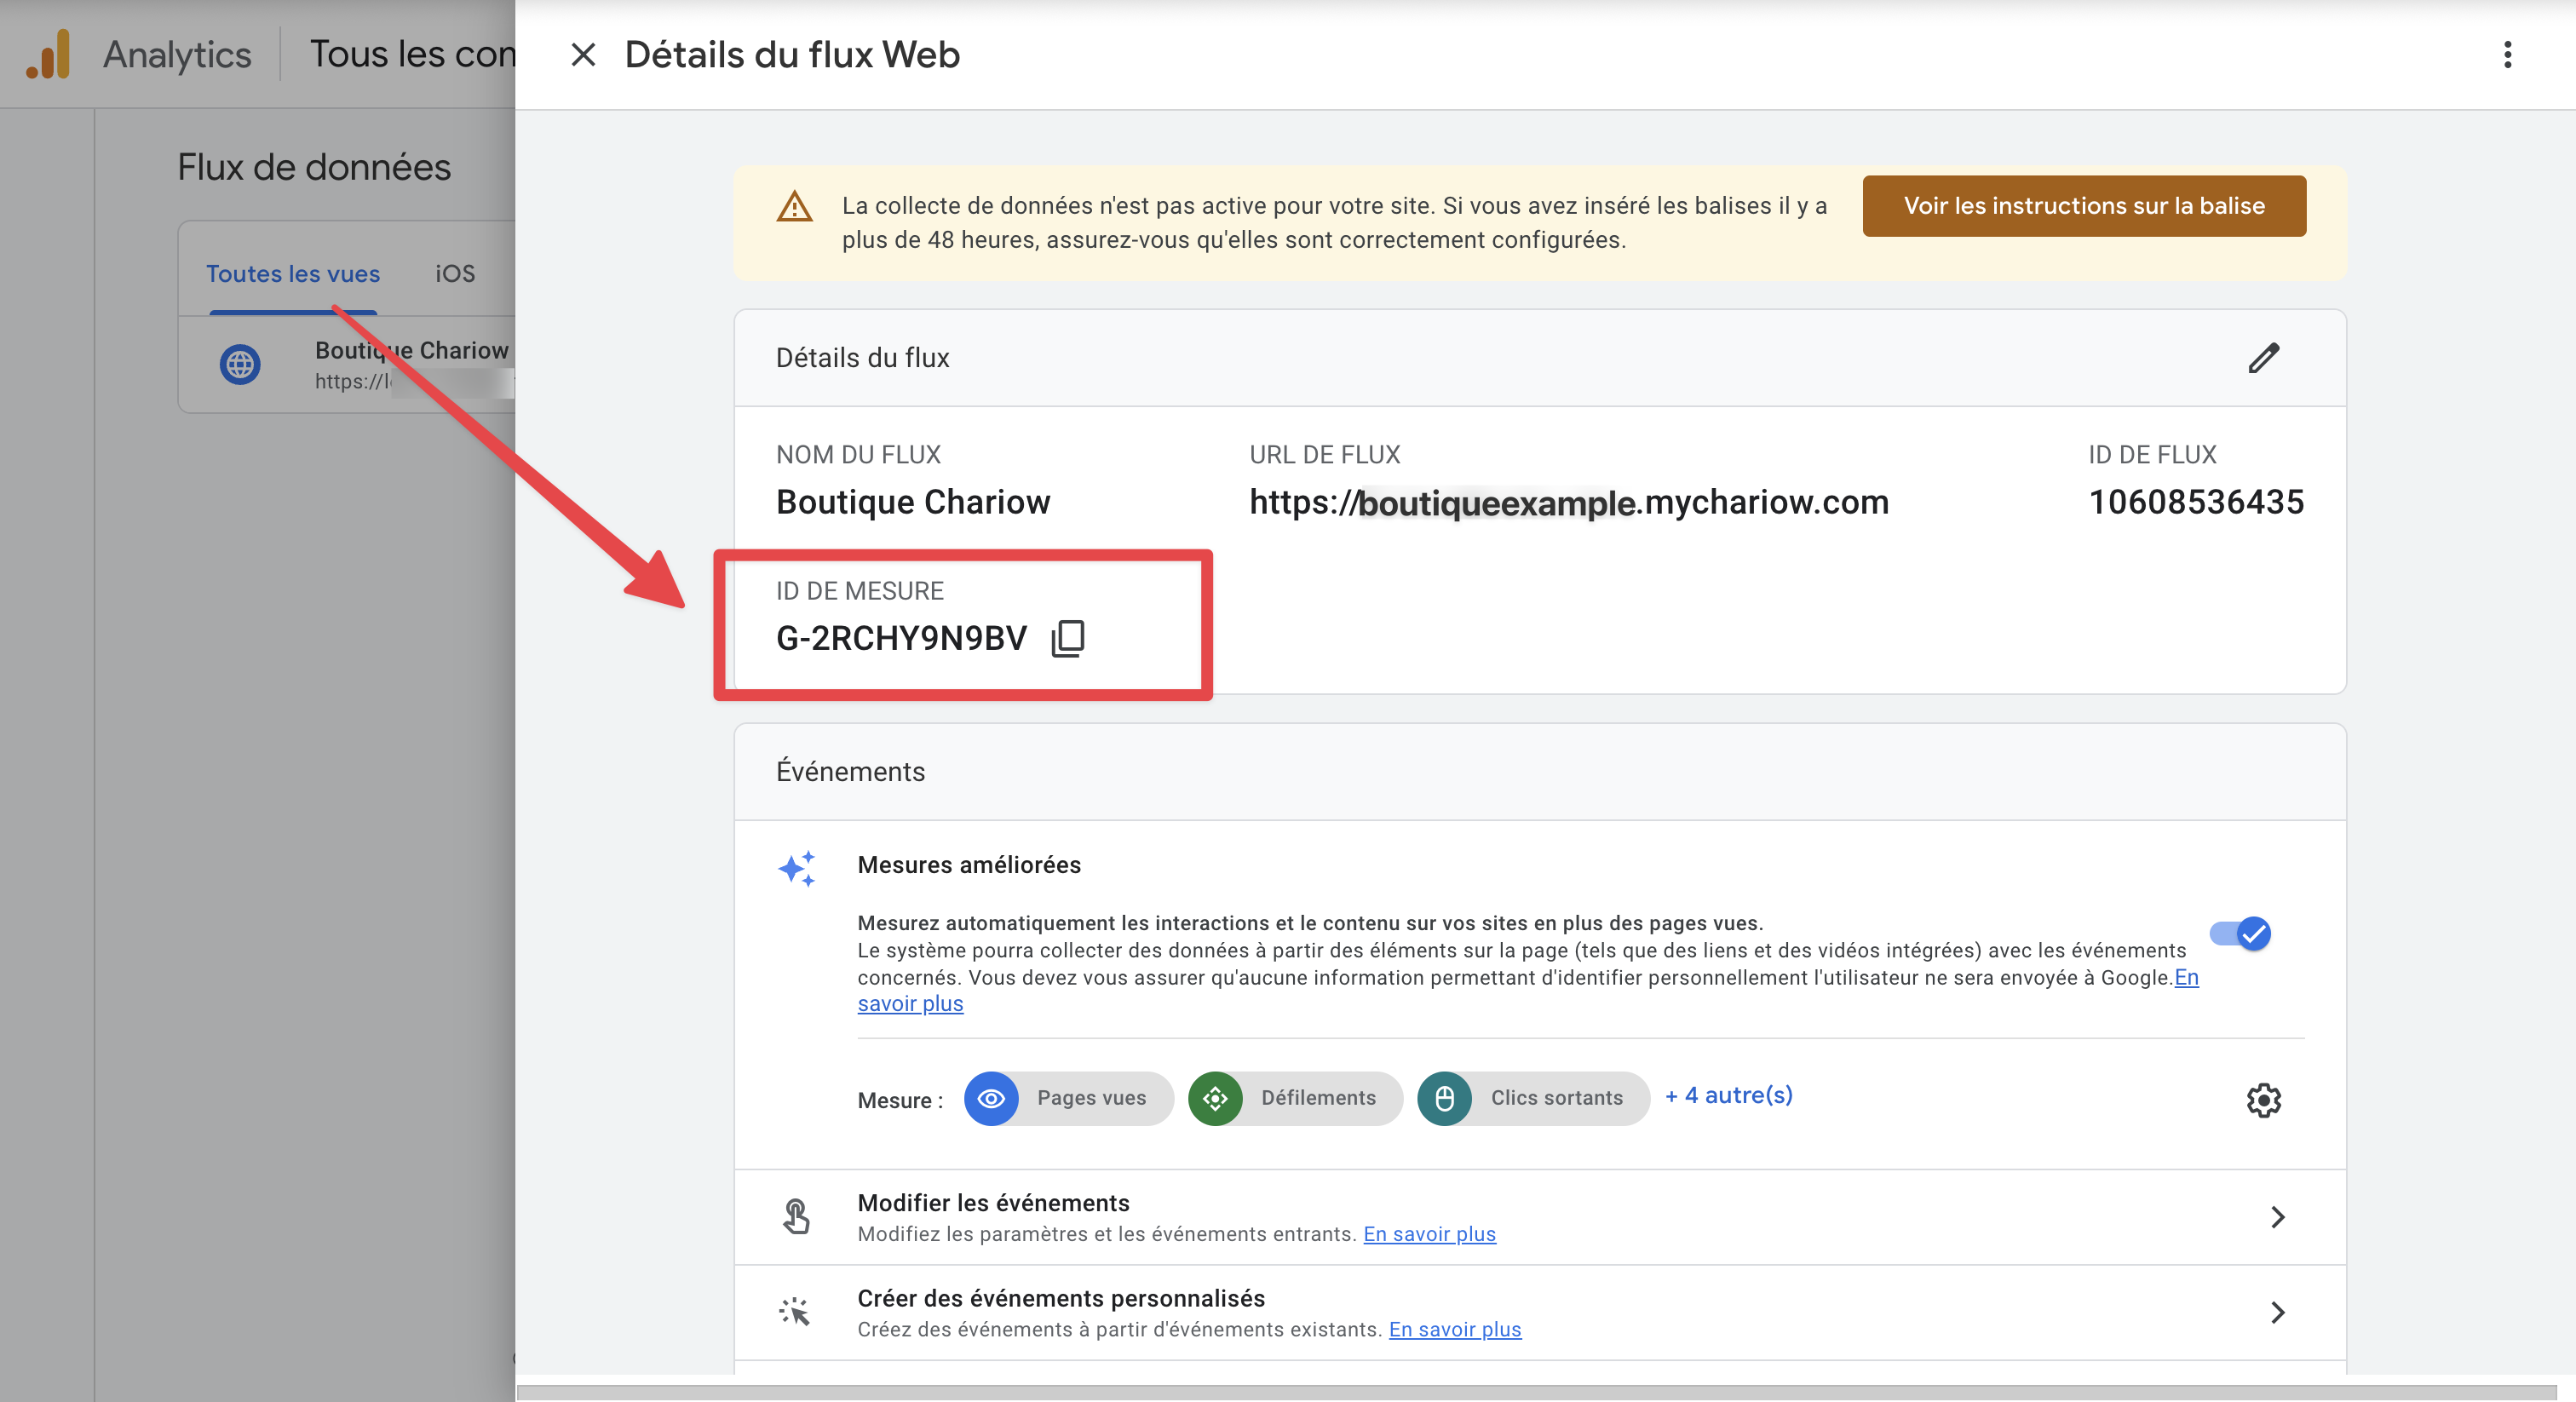
Task: Close the Détails du flux Web panel
Action: (x=583, y=55)
